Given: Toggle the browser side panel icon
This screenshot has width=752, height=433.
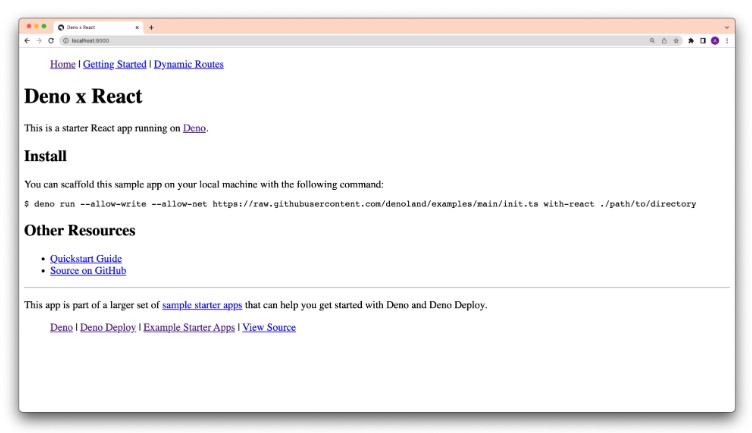Looking at the screenshot, I should point(703,41).
